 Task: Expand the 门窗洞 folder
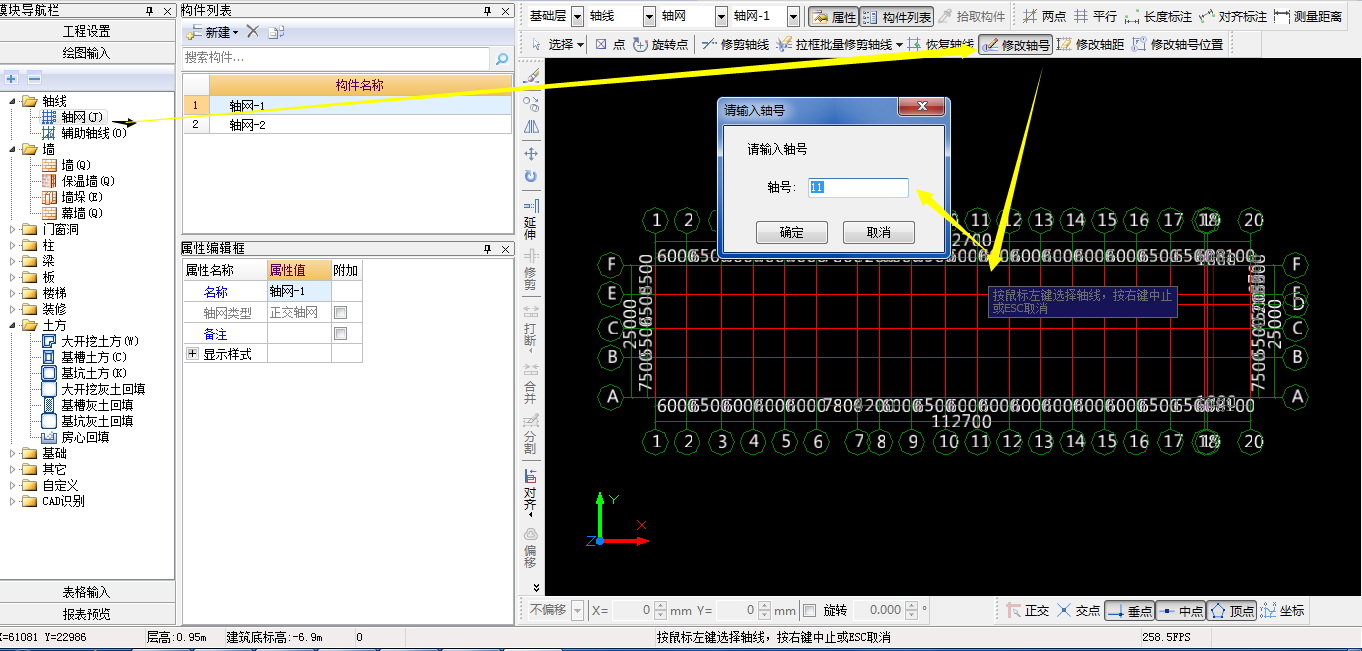13,229
